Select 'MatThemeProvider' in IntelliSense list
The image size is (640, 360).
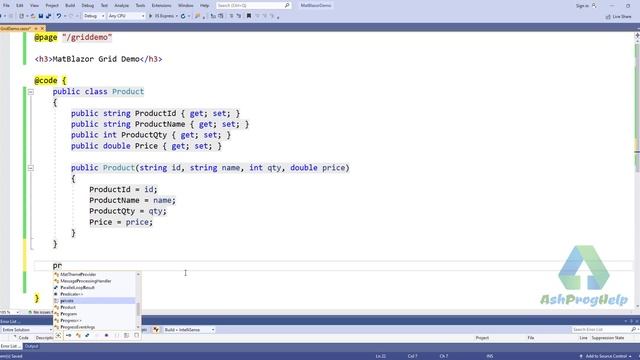click(78, 274)
